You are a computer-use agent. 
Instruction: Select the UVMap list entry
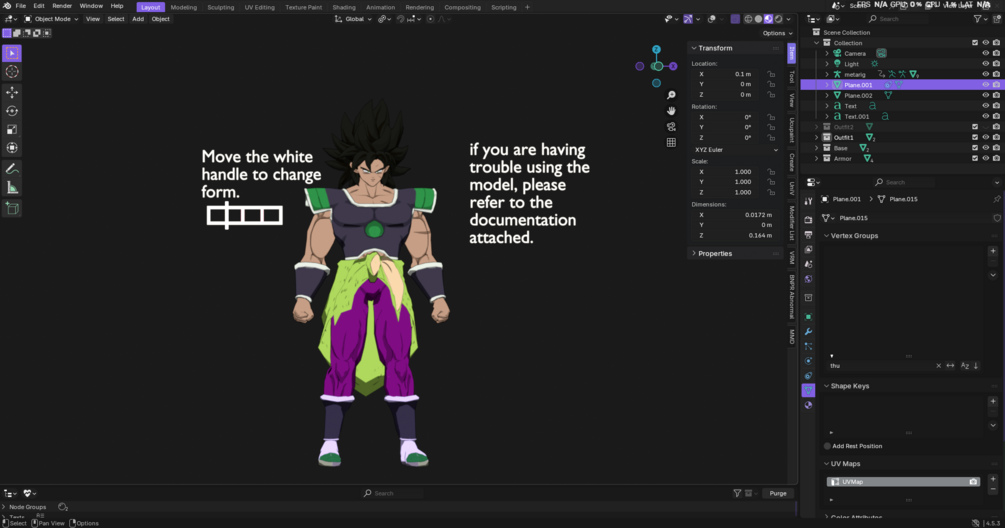(902, 482)
